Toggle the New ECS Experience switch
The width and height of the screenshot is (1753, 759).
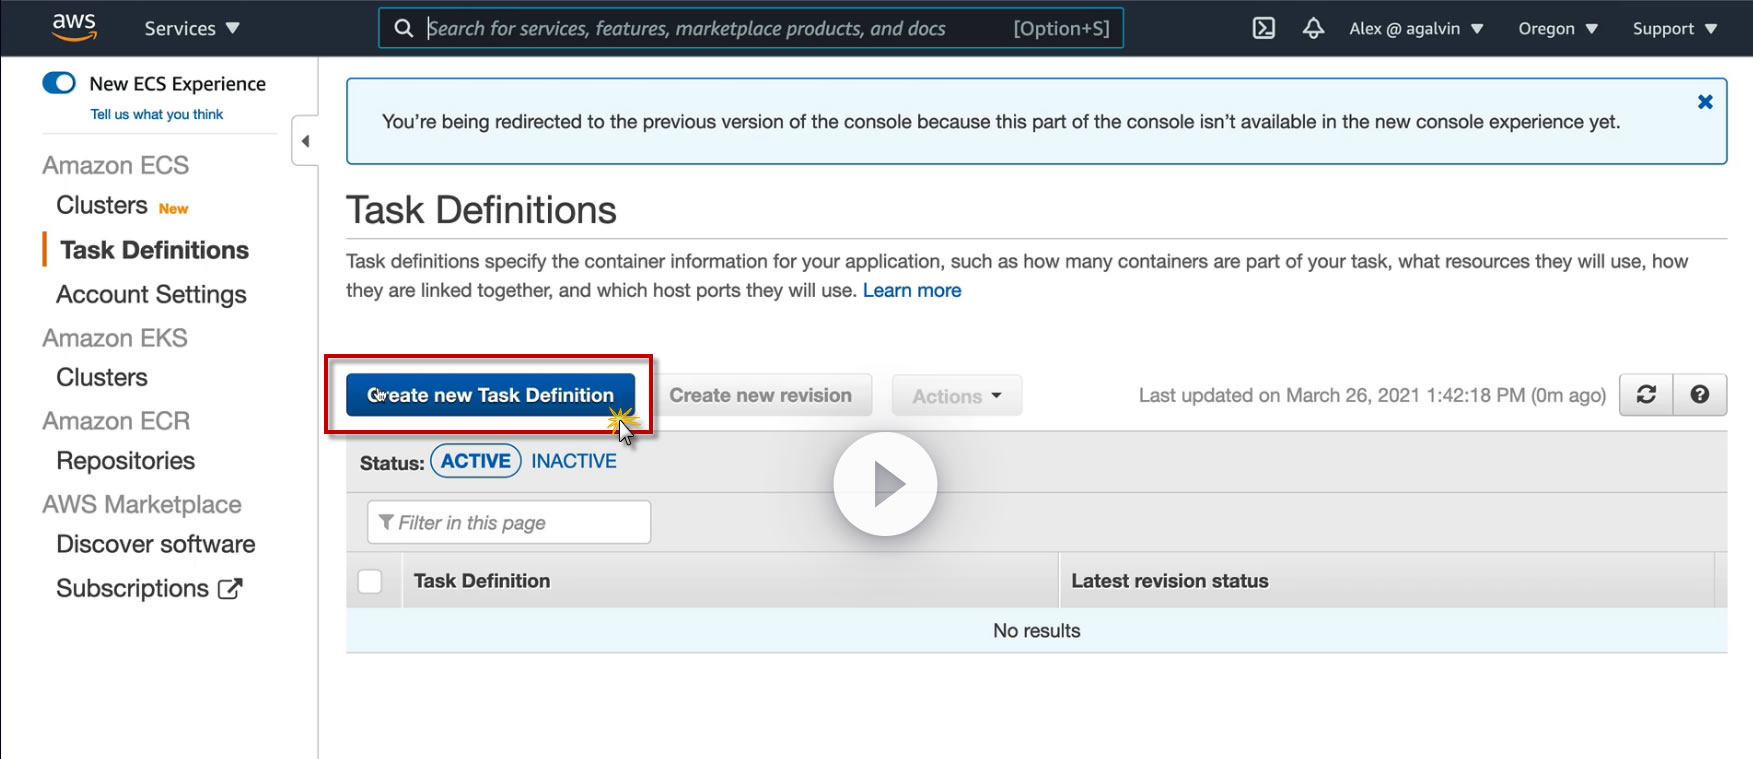pos(59,83)
